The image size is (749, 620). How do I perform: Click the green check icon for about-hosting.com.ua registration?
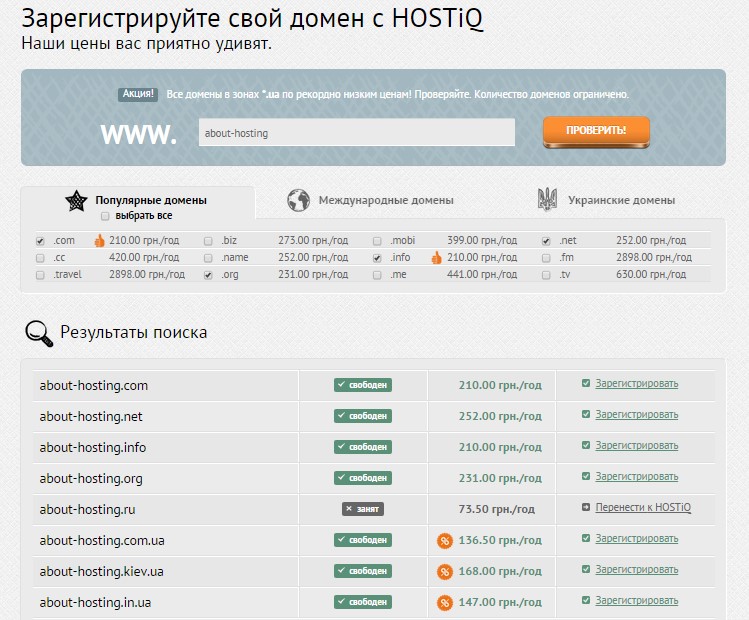pos(586,538)
